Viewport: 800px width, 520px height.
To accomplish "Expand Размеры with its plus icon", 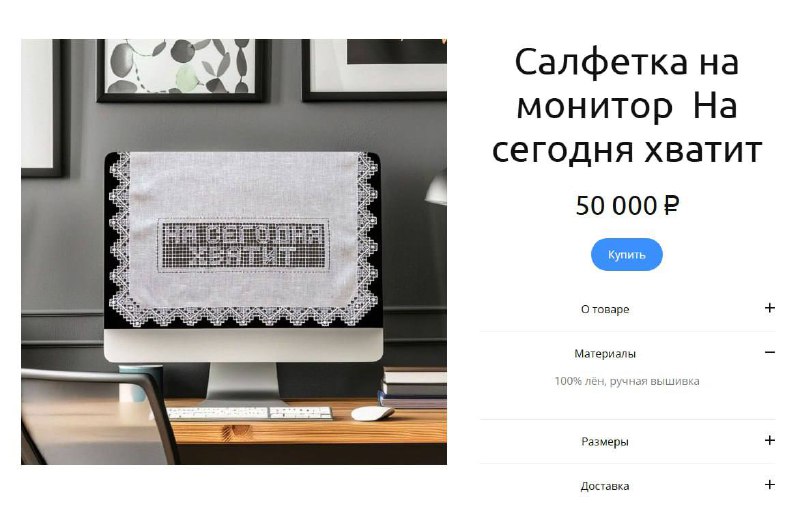I will [770, 440].
